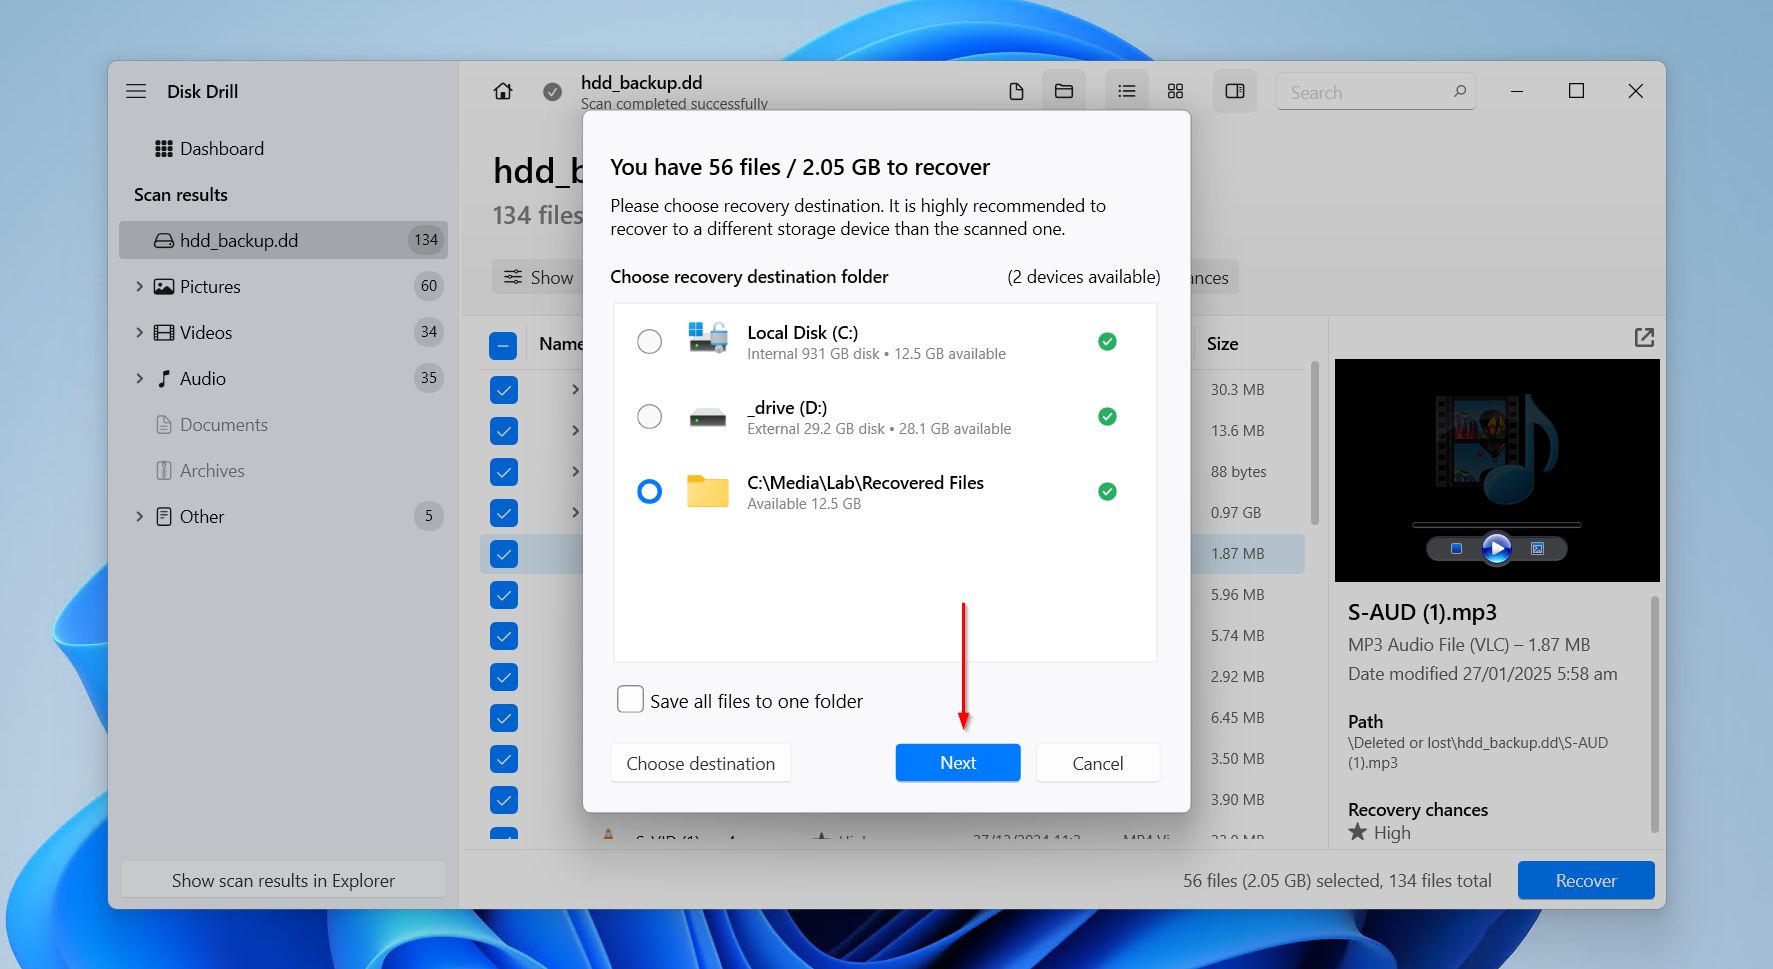Expand the Pictures category
The height and width of the screenshot is (969, 1773).
140,286
